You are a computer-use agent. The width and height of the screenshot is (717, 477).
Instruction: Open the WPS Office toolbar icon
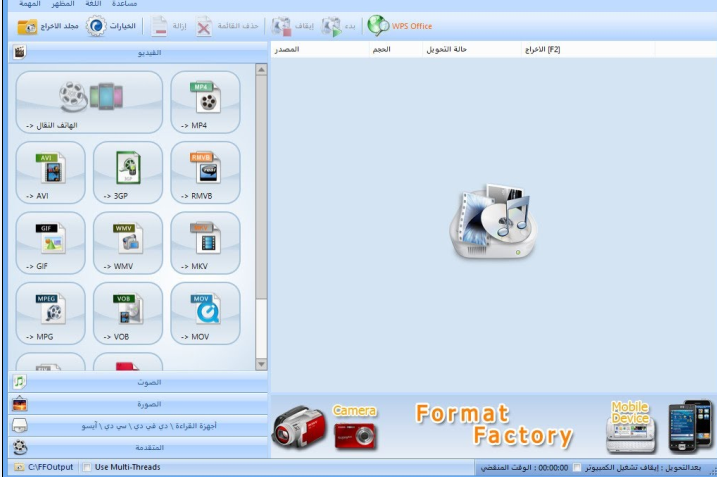[378, 26]
